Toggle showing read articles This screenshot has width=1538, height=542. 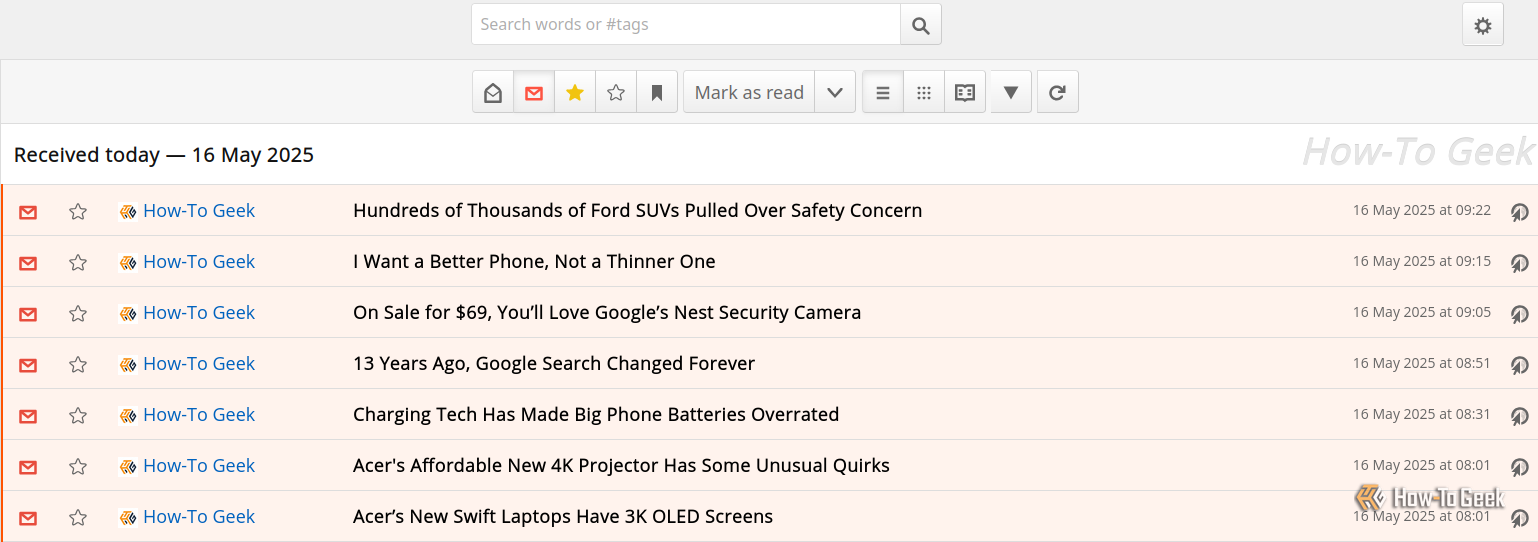(x=493, y=93)
